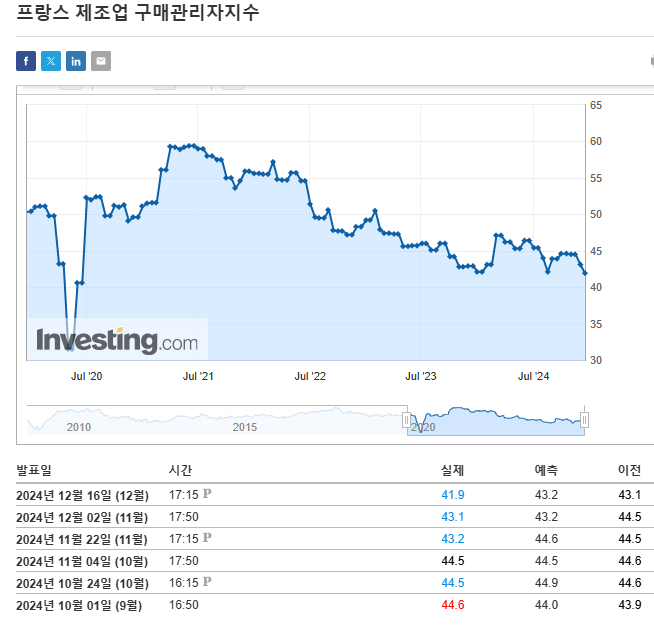The height and width of the screenshot is (627, 654).
Task: Grab left handle of chart range navigator
Action: (x=407, y=420)
